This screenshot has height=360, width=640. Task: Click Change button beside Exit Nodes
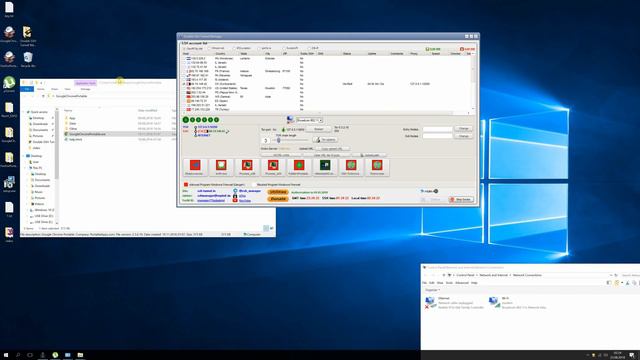(464, 136)
